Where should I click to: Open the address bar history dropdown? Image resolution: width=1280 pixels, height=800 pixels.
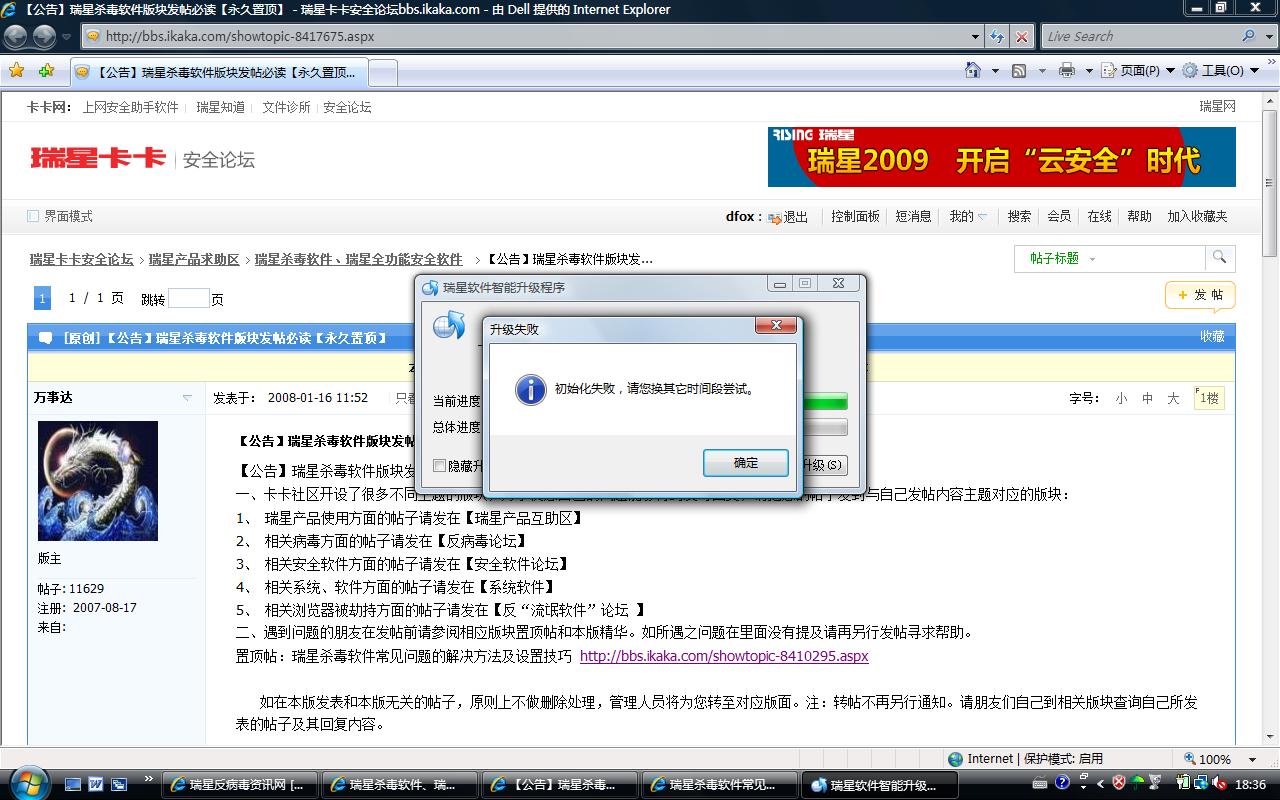(x=976, y=37)
